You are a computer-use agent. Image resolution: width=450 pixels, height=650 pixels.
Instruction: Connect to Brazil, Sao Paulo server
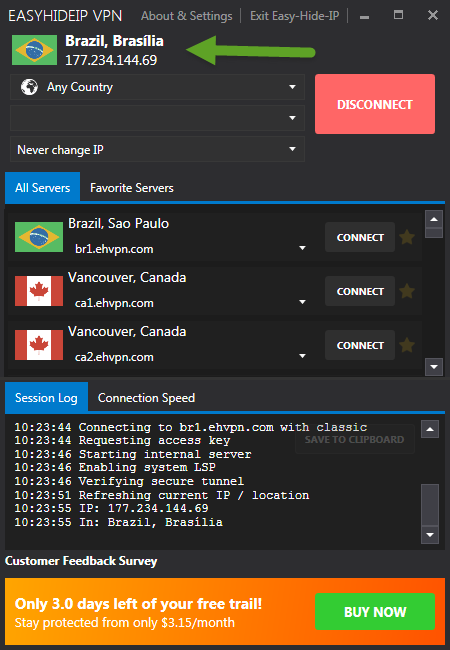click(x=360, y=237)
